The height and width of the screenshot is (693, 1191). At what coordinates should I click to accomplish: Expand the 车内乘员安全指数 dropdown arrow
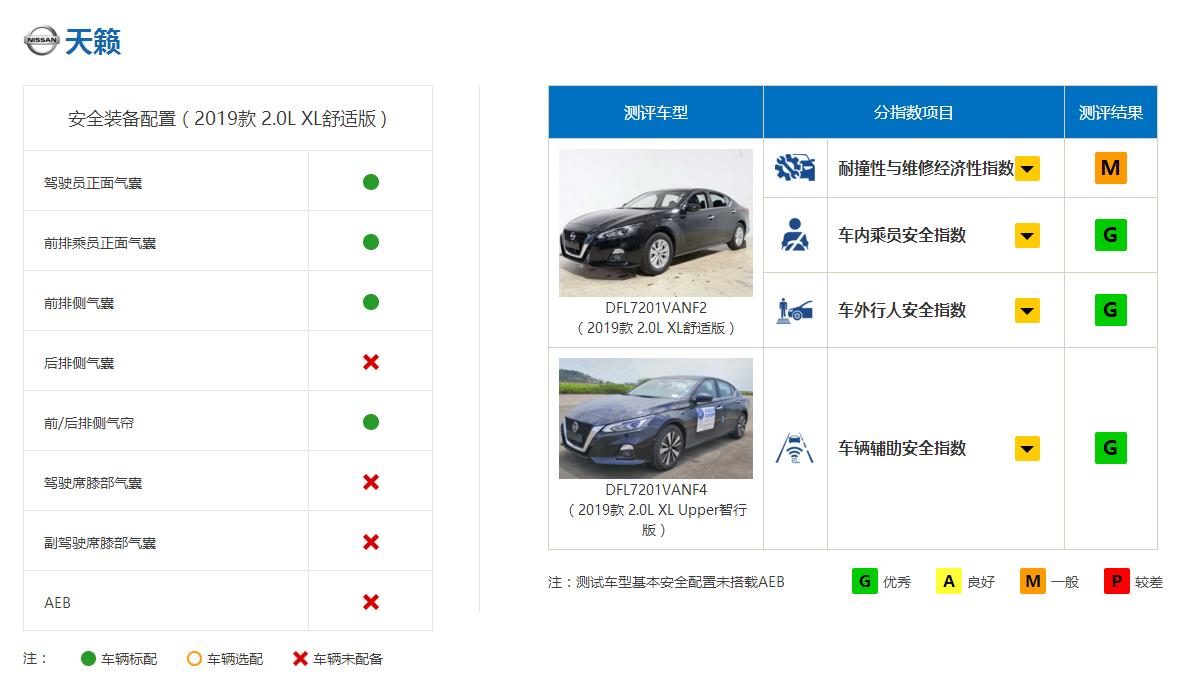click(1027, 236)
